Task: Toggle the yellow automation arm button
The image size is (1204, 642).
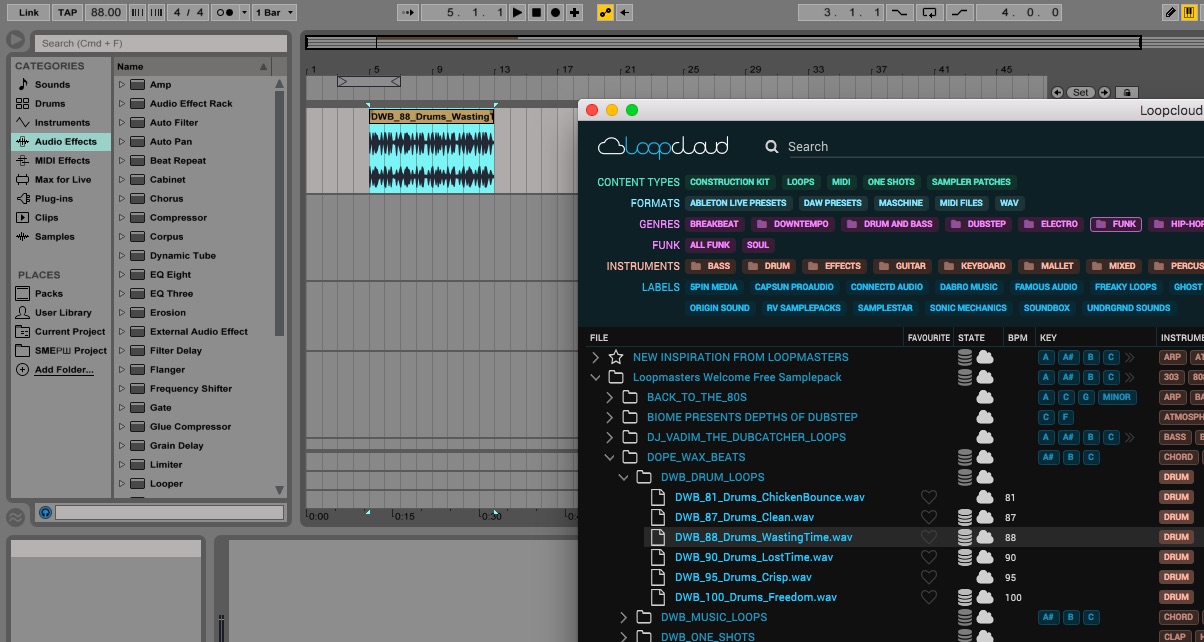Action: point(605,12)
